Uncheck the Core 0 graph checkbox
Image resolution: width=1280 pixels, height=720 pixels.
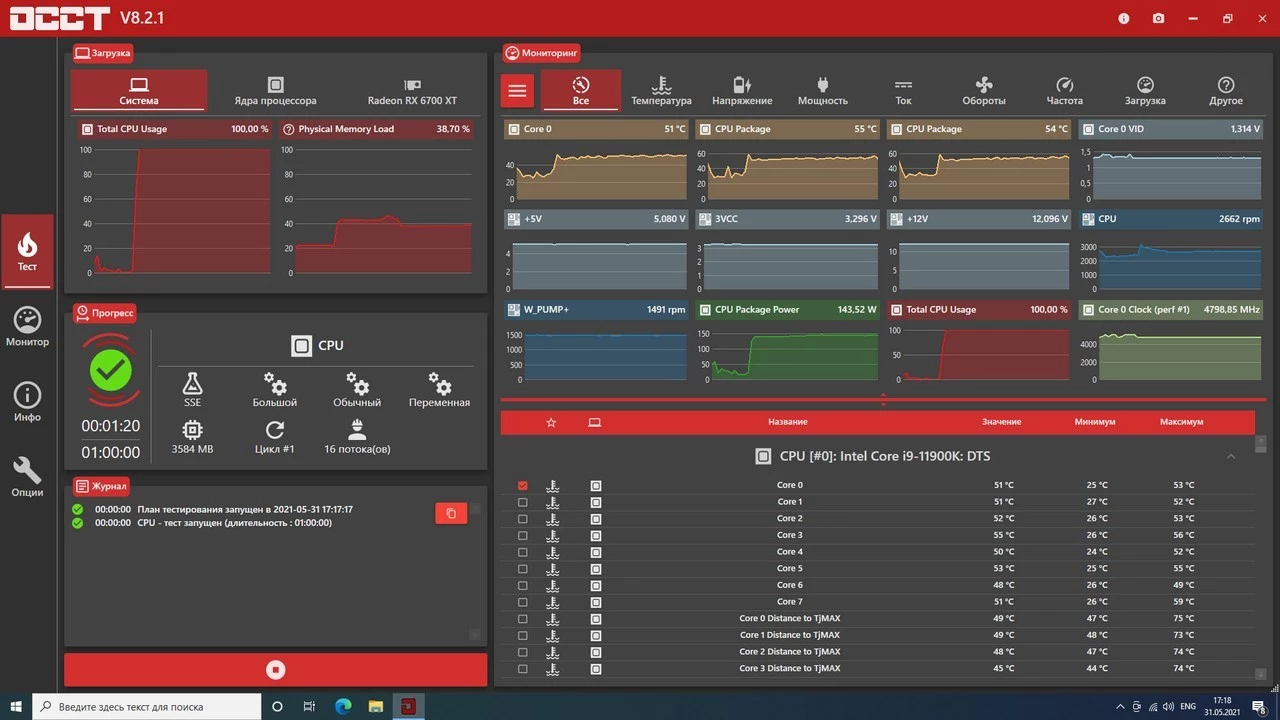click(522, 485)
